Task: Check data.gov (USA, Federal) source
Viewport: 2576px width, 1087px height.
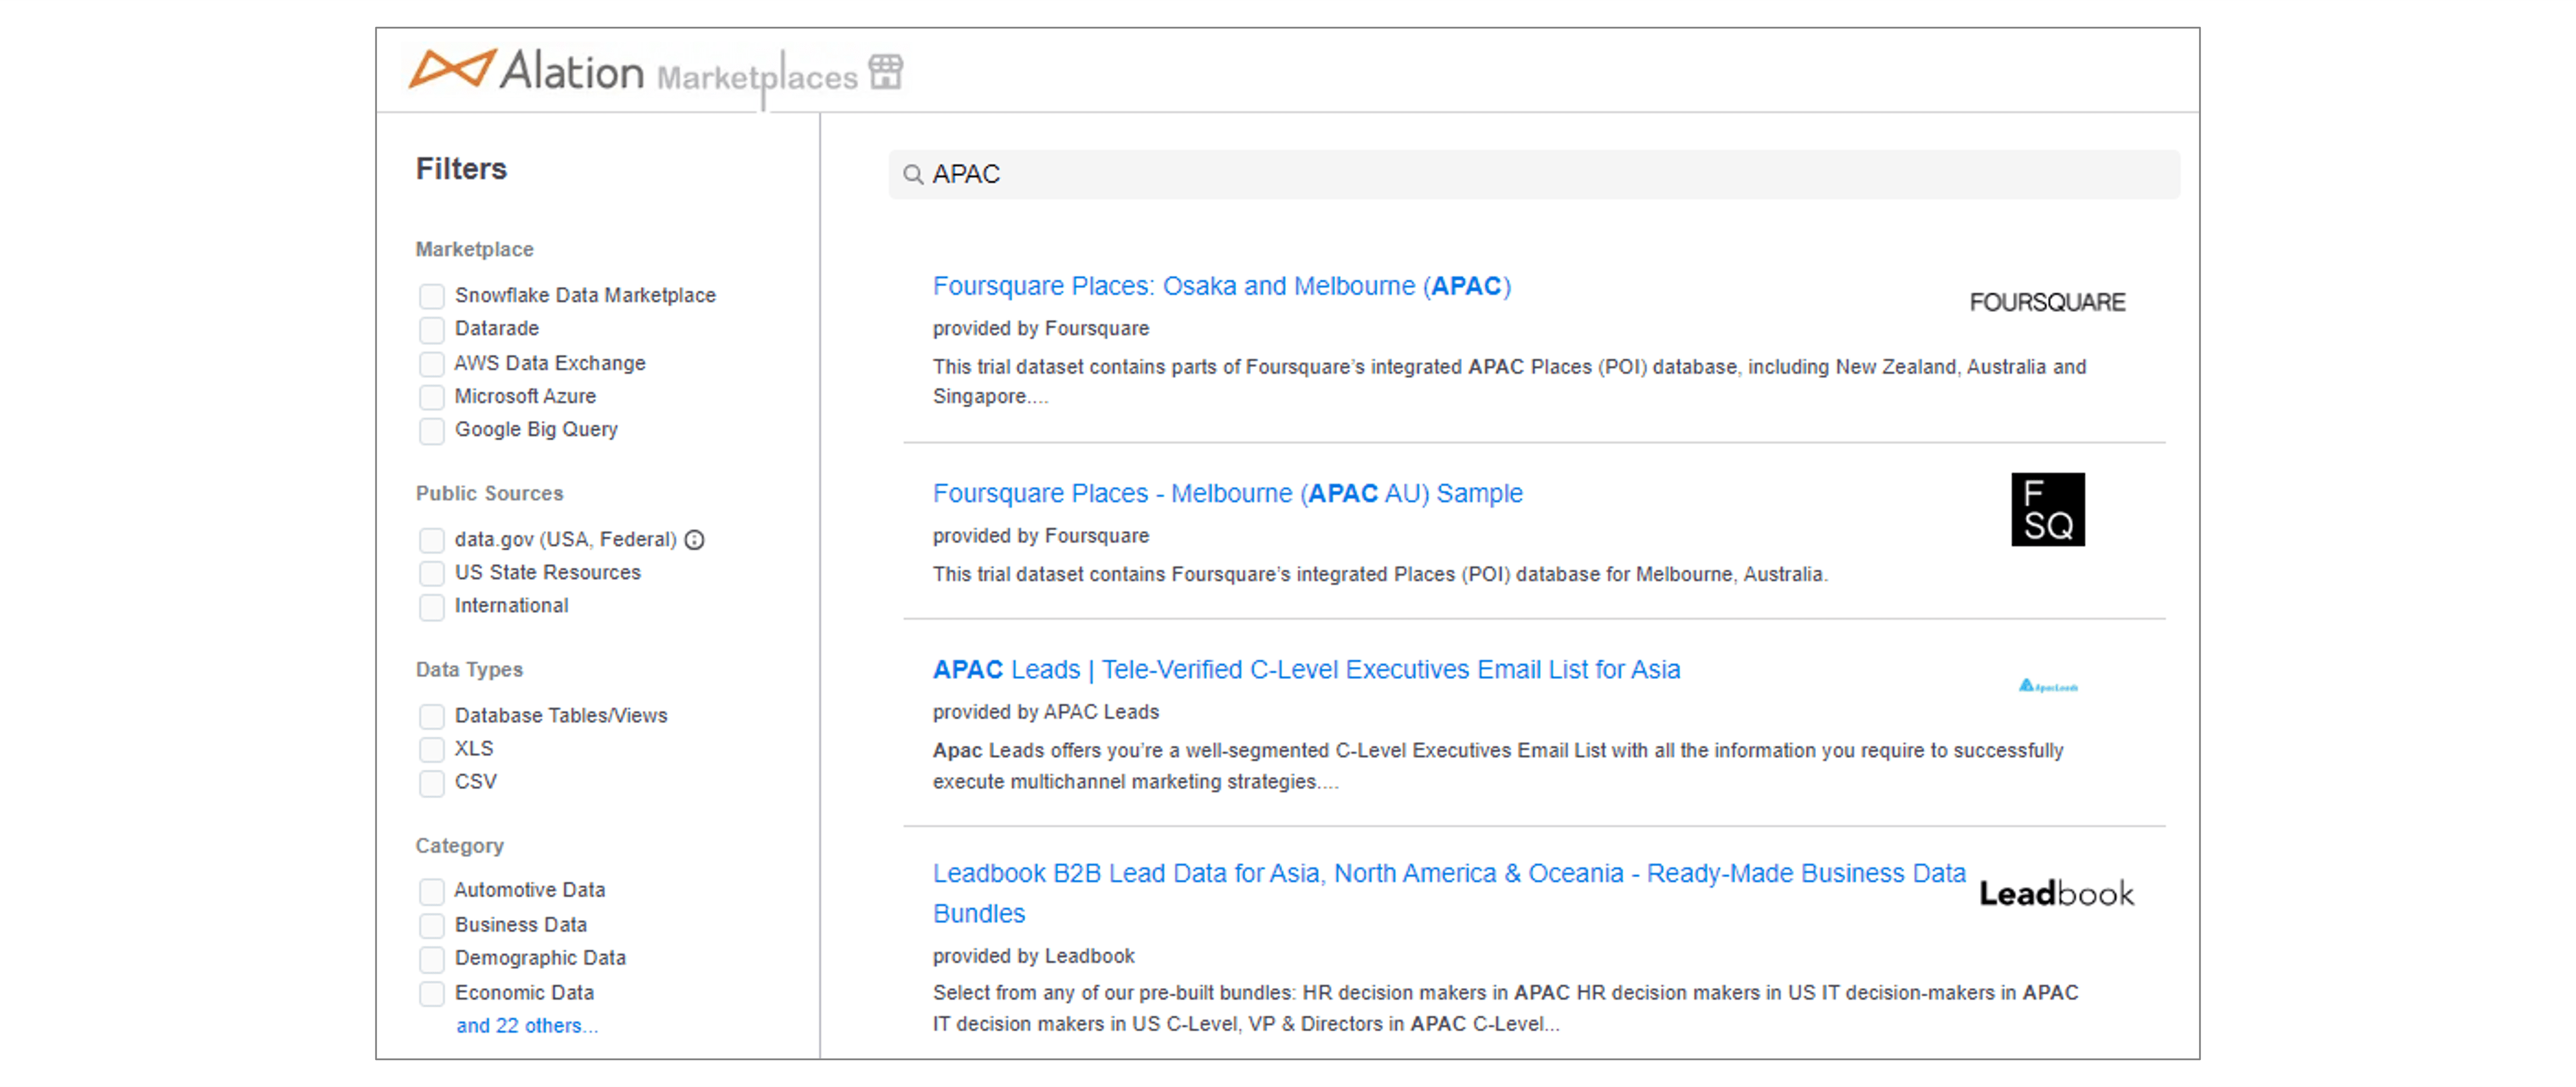Action: point(431,540)
